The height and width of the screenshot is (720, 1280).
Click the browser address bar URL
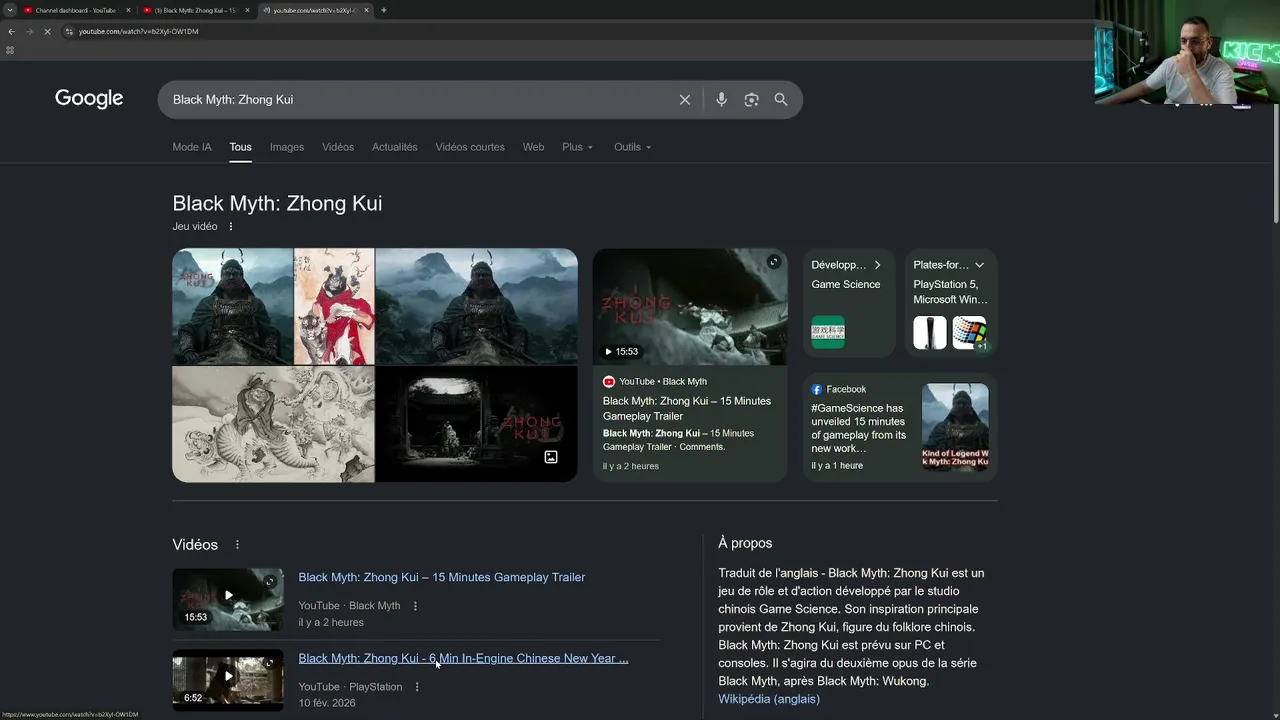[139, 31]
